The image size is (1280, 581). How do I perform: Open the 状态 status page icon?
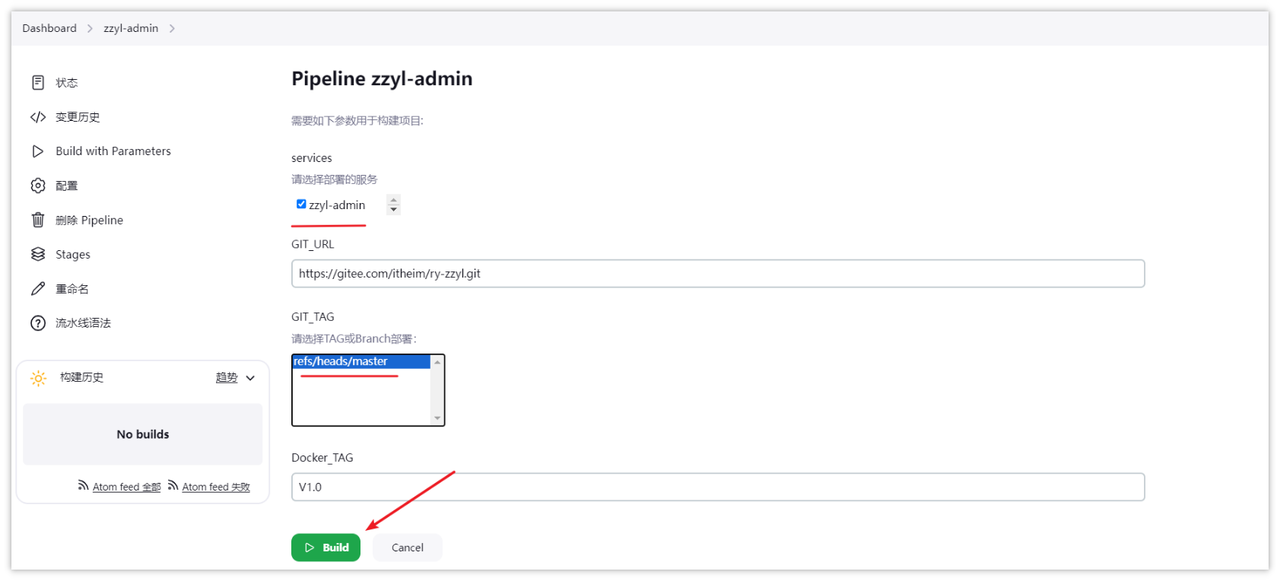pos(38,83)
